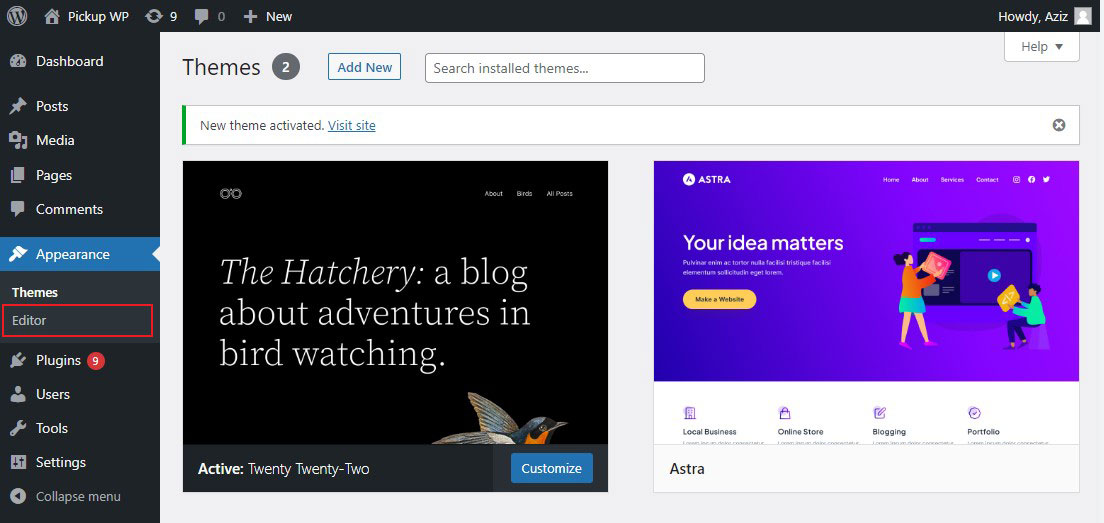
Task: Open the Dashboard menu
Action: pyautogui.click(x=70, y=61)
